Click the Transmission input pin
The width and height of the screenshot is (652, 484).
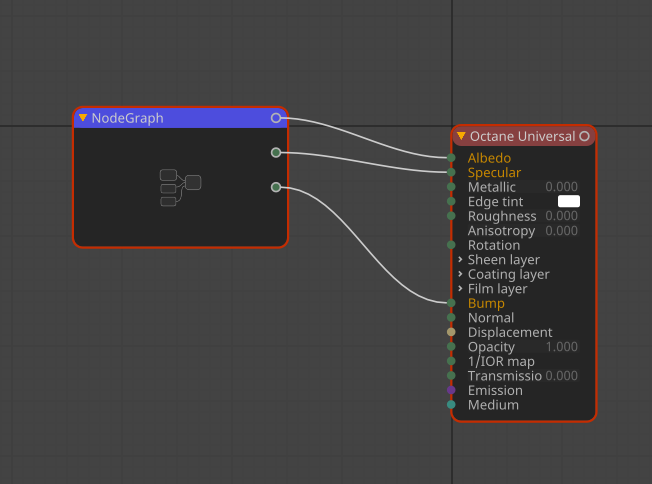[x=451, y=375]
